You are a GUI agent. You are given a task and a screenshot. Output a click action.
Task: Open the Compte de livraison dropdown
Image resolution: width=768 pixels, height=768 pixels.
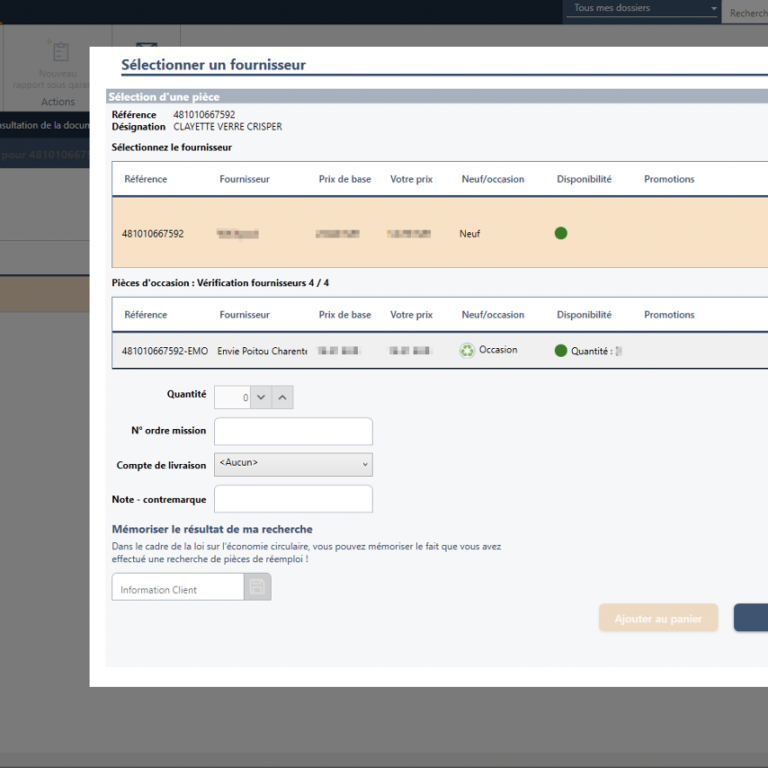coord(293,464)
